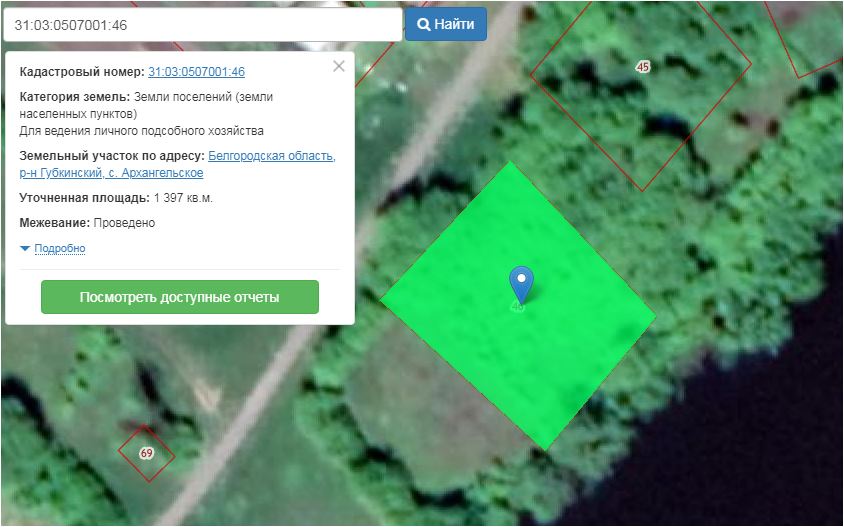Select parcel 69 on the map
Viewport: 844px width, 527px height.
click(x=146, y=453)
